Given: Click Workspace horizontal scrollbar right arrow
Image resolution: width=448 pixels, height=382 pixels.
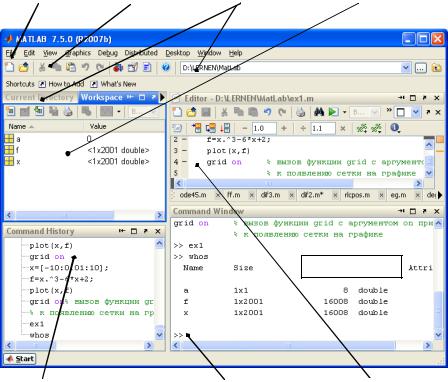Looking at the screenshot, I should click(x=159, y=215).
